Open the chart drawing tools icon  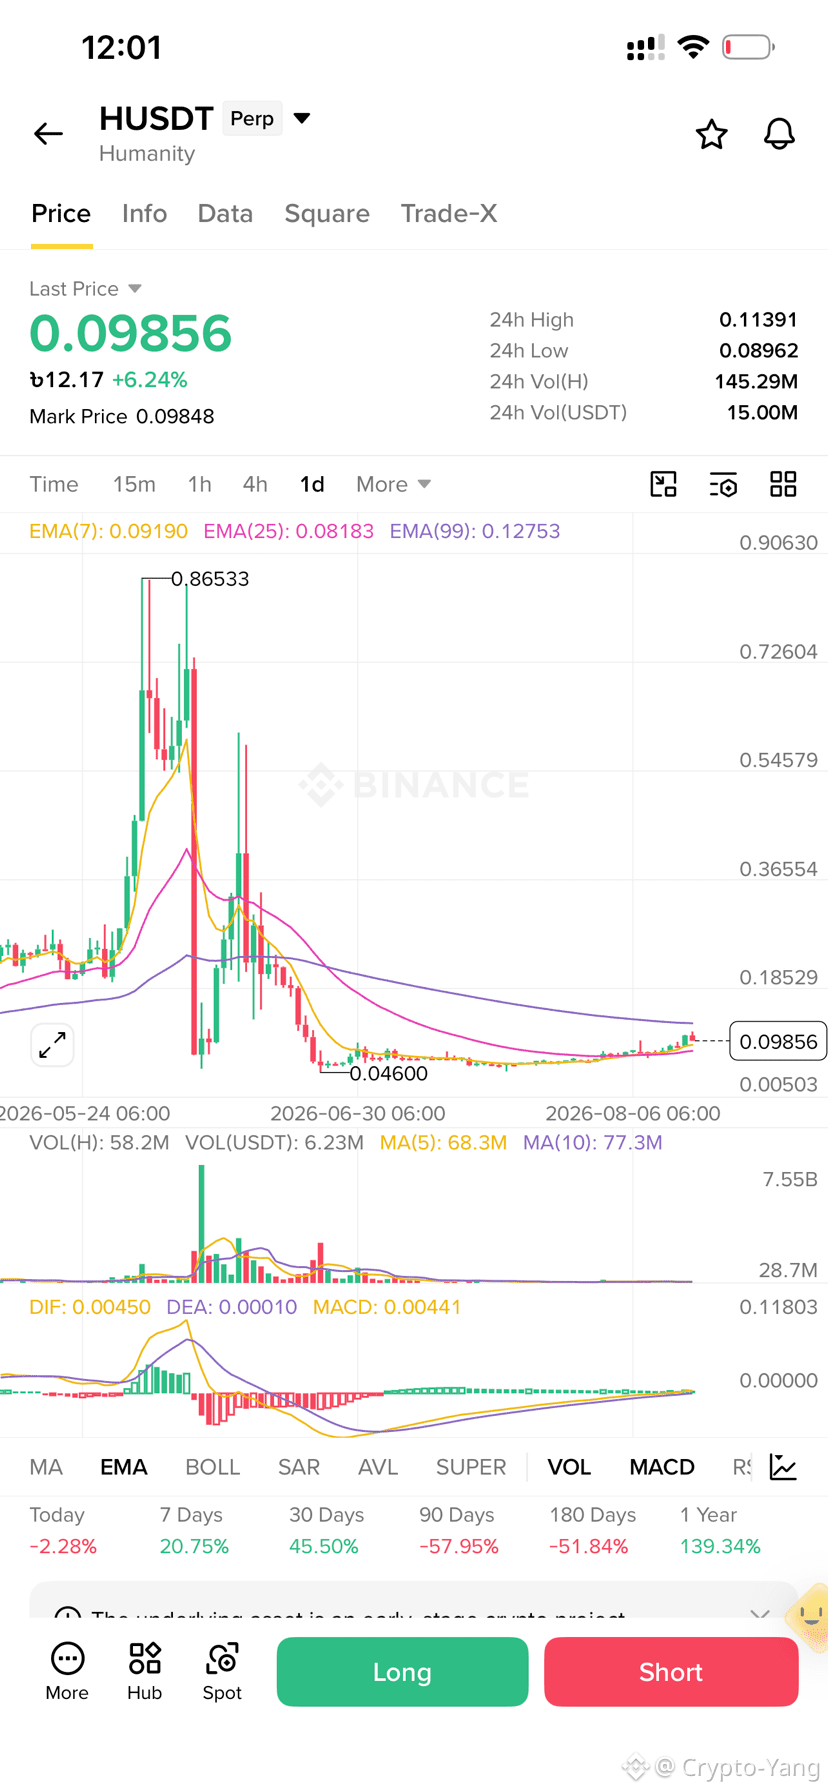click(663, 484)
